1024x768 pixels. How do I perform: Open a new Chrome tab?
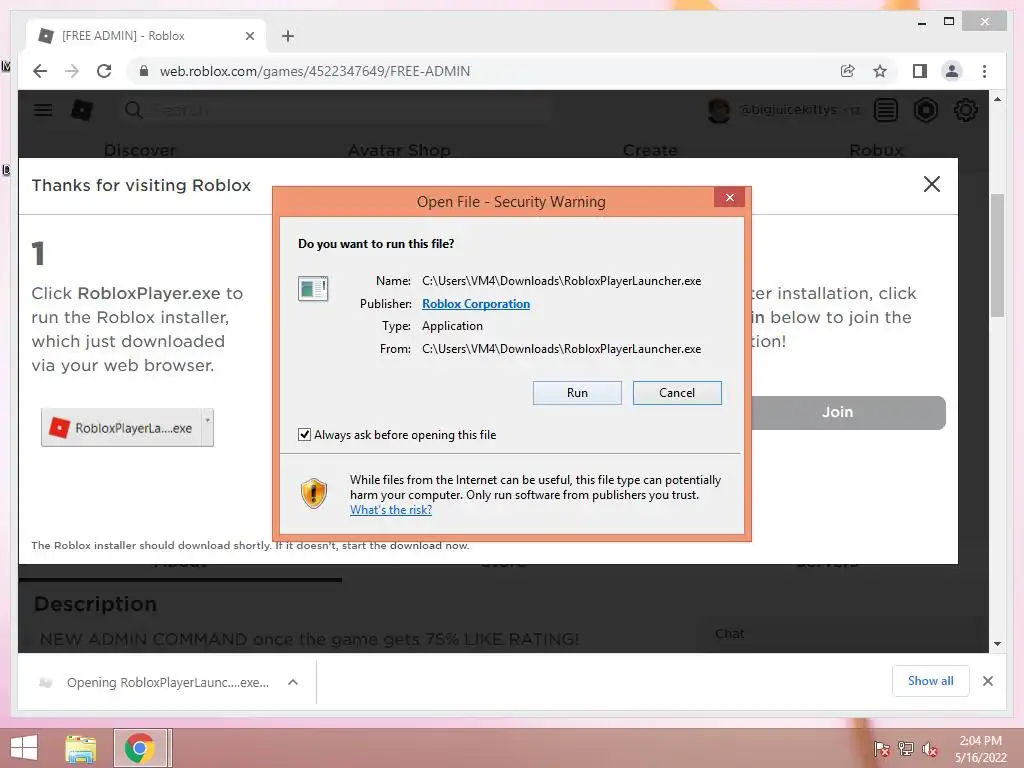[288, 36]
